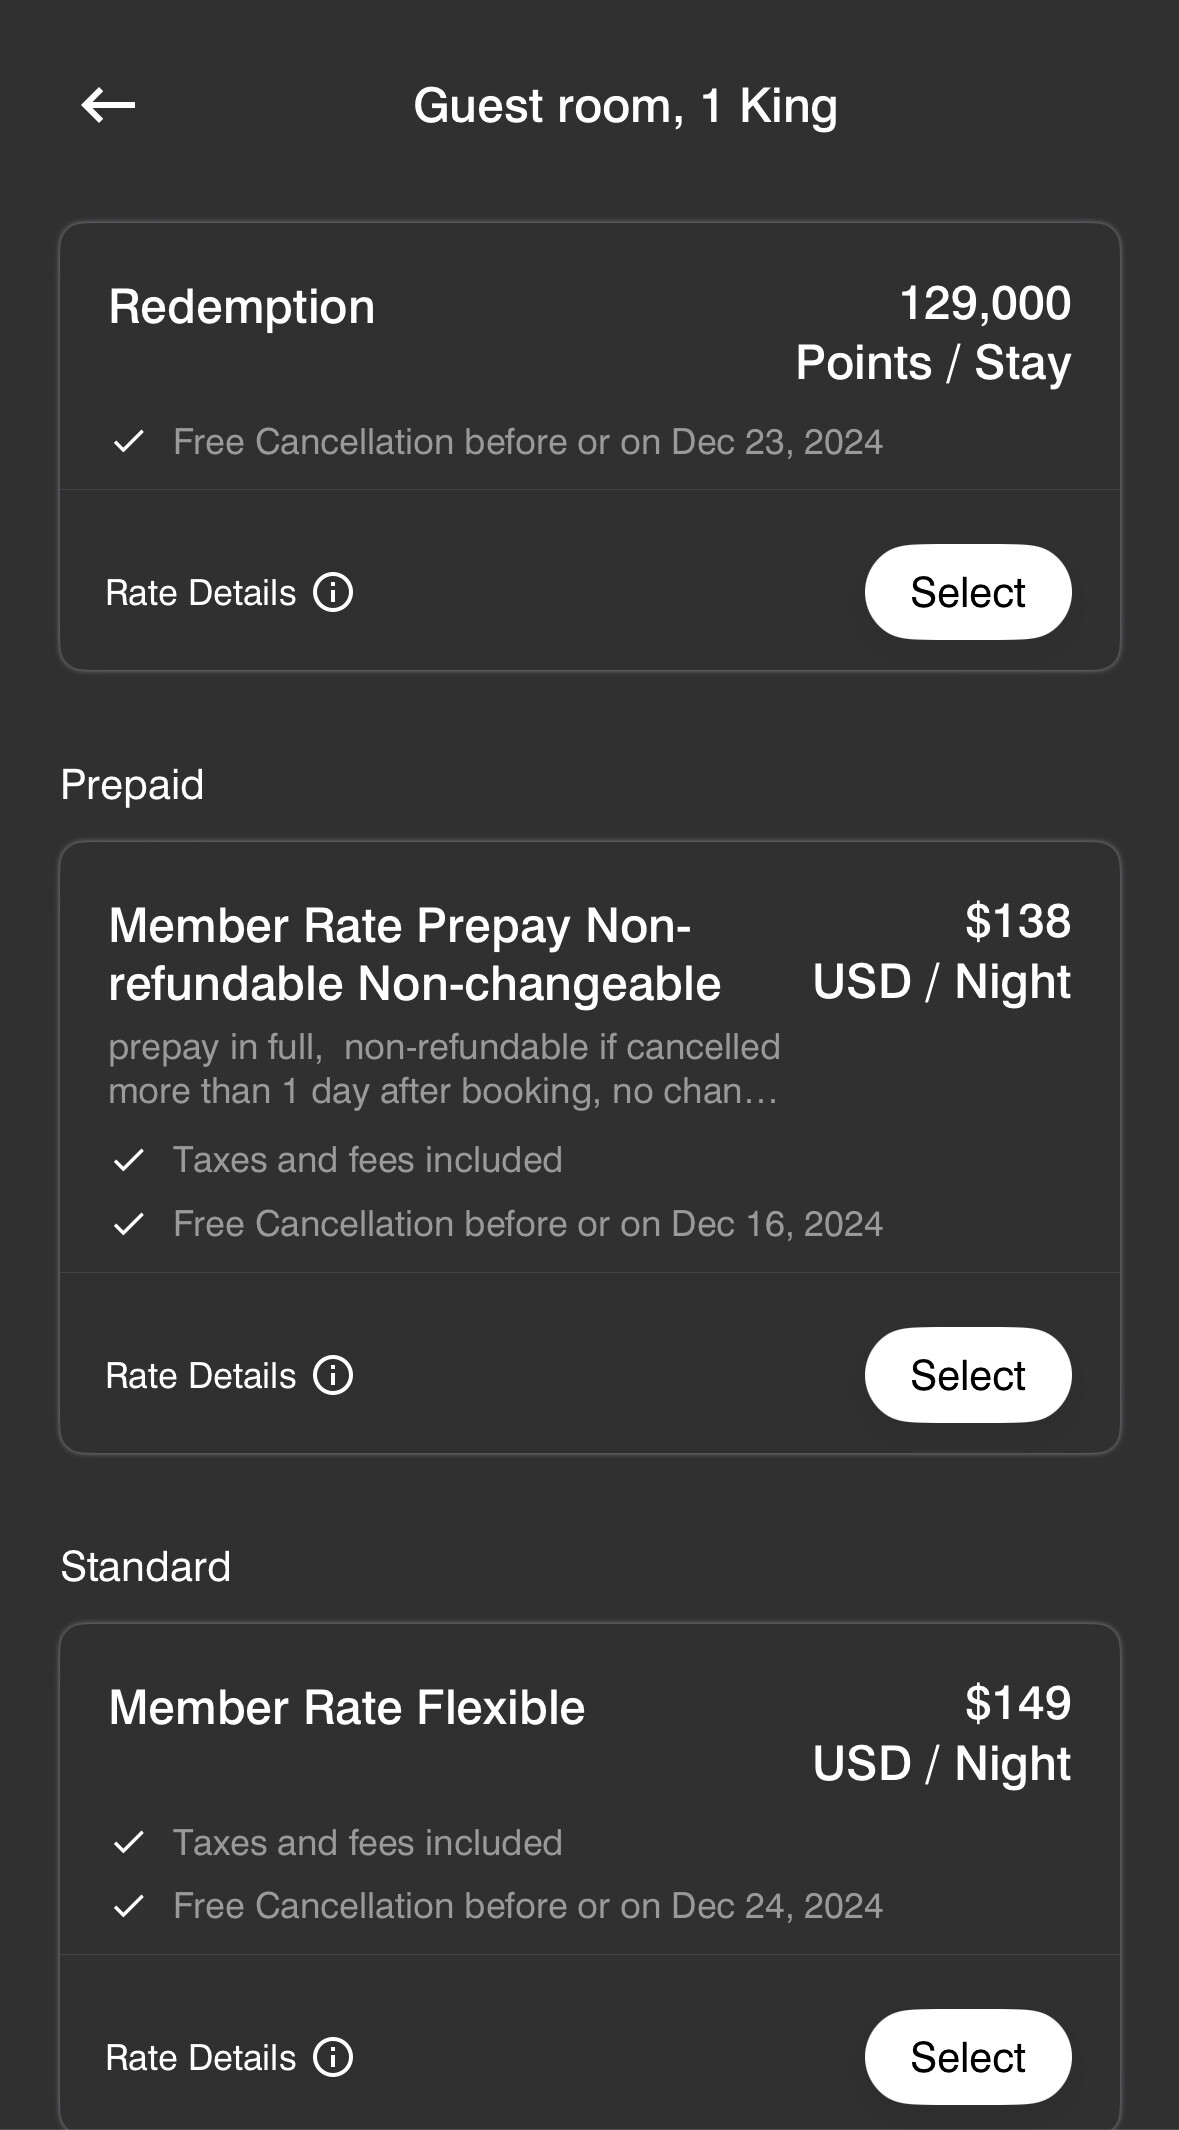View Rate Details for Redemption rate
The height and width of the screenshot is (2130, 1179).
[x=201, y=593]
